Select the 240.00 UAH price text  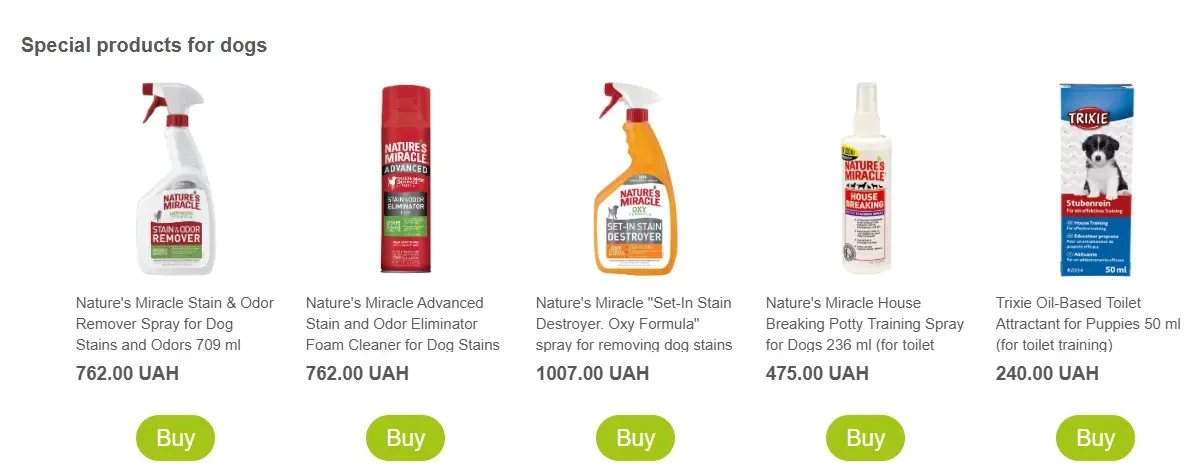point(1047,374)
